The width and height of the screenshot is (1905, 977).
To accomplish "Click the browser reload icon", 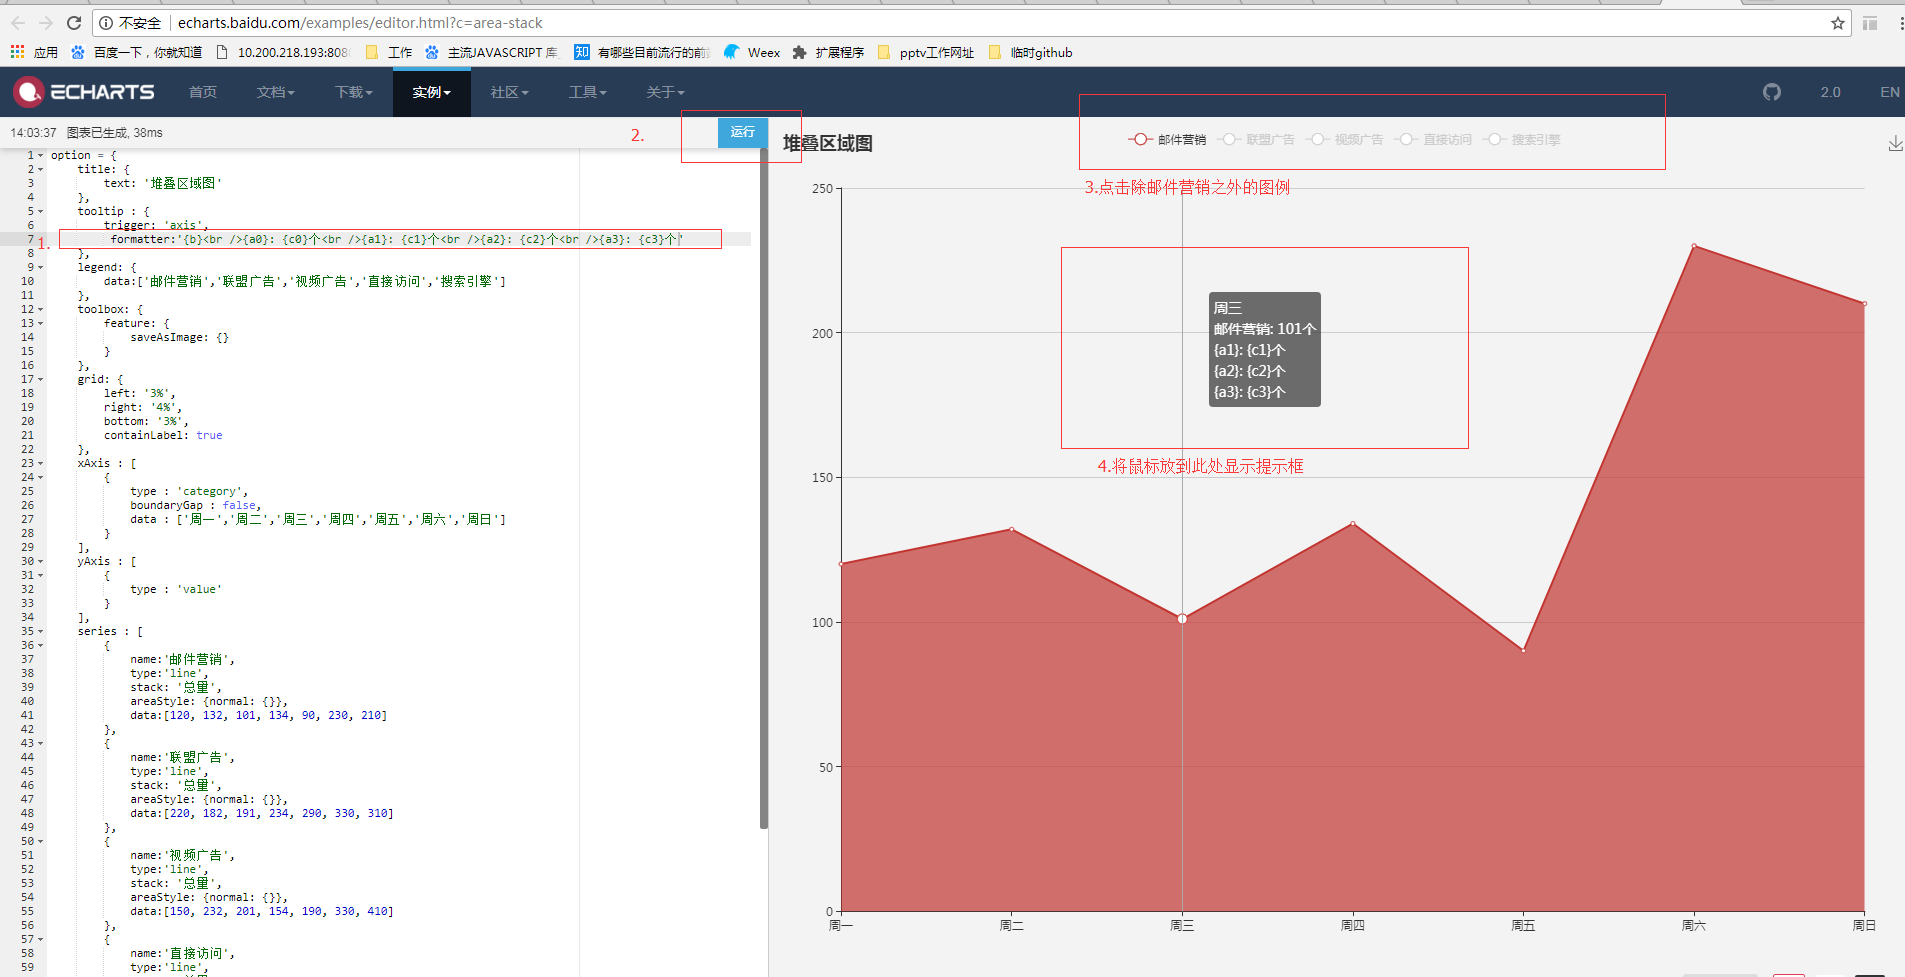I will [73, 22].
